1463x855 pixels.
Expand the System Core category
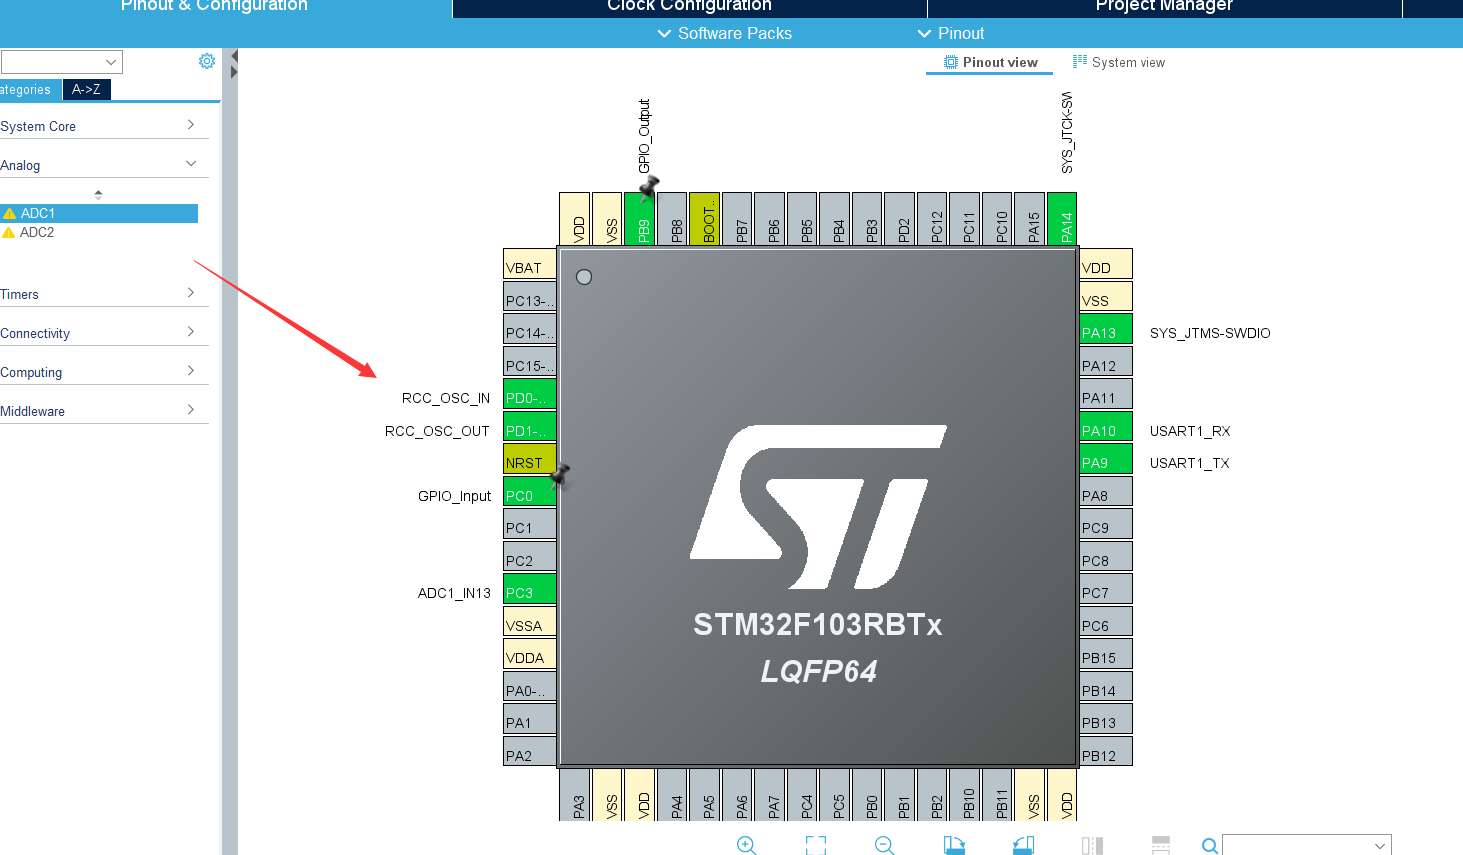[98, 126]
